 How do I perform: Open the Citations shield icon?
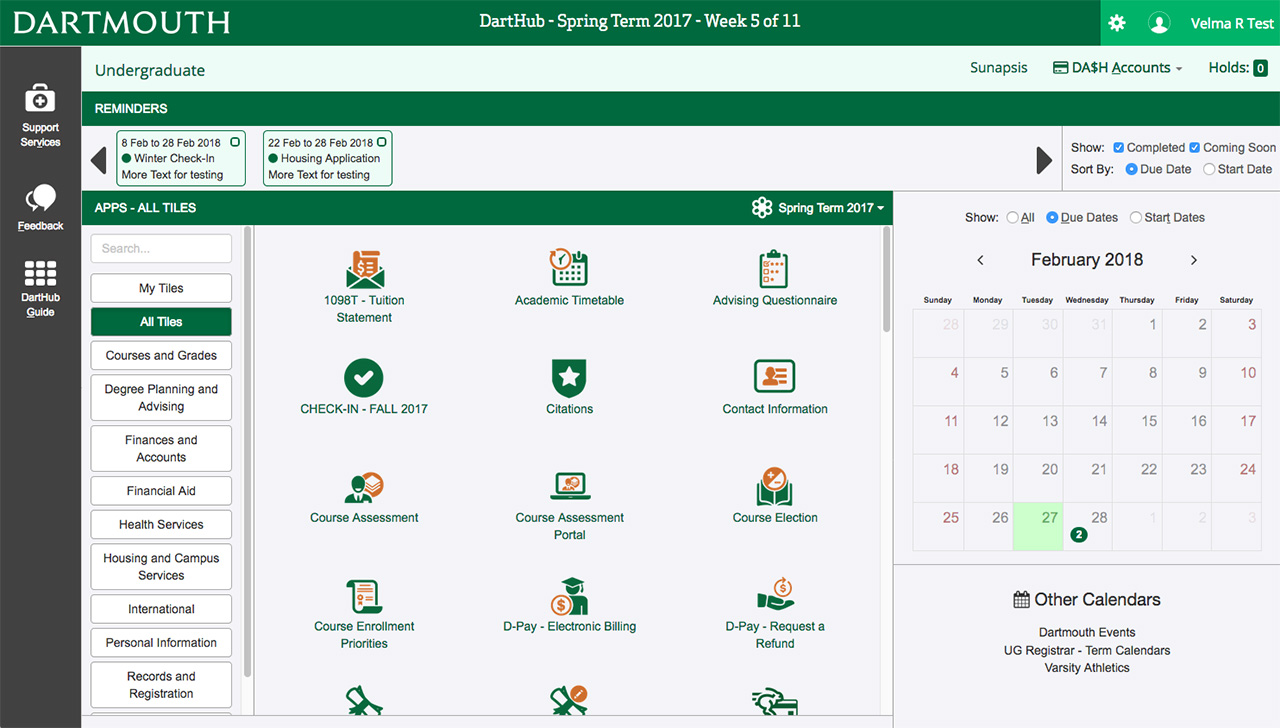click(569, 378)
